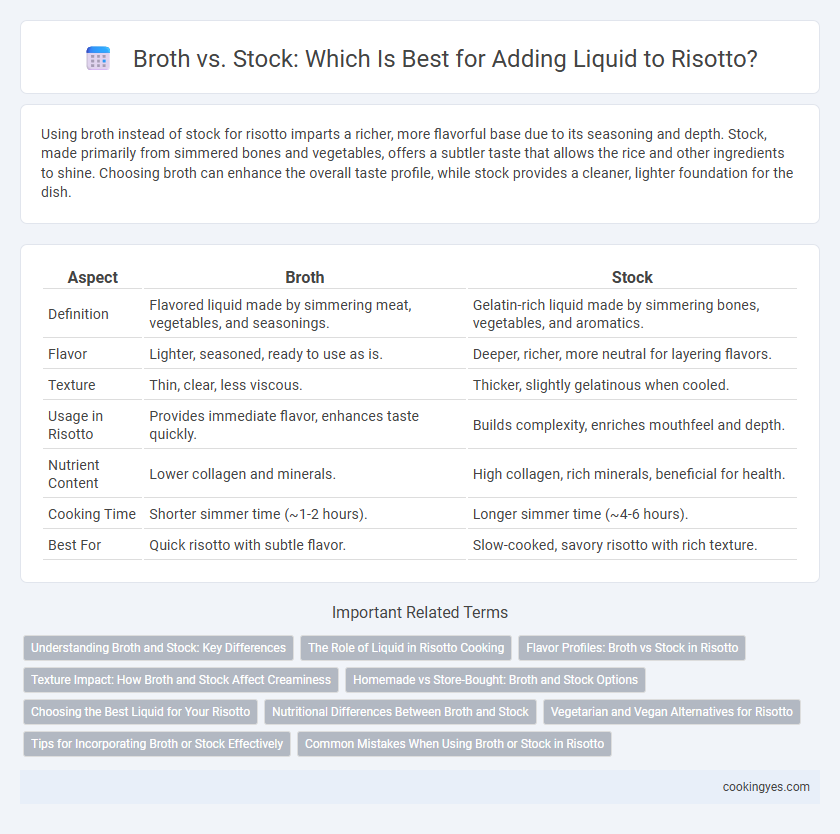Viewport: 840px width, 834px height.
Task: Select Nutritional Differences Between Broth and Stock tag
Action: pyautogui.click(x=400, y=712)
